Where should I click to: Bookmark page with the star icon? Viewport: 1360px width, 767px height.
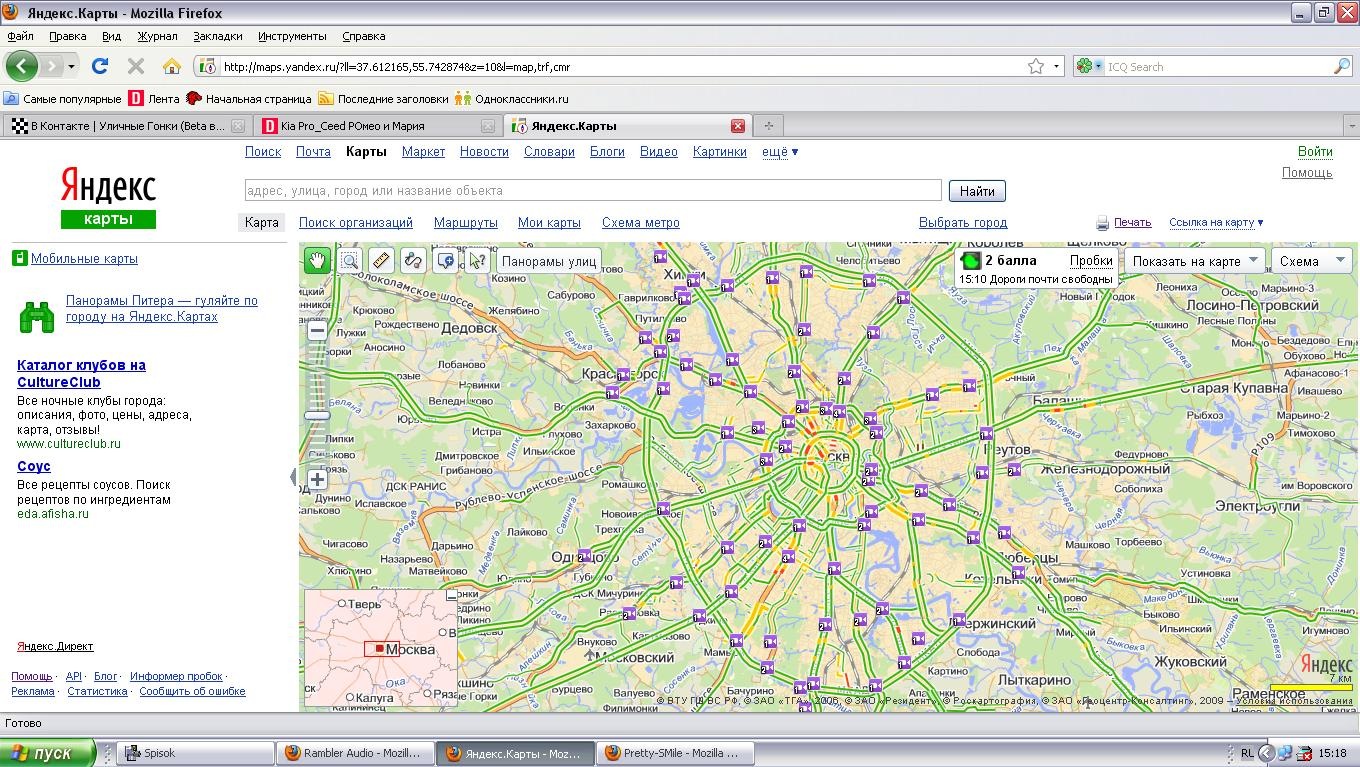(1036, 66)
